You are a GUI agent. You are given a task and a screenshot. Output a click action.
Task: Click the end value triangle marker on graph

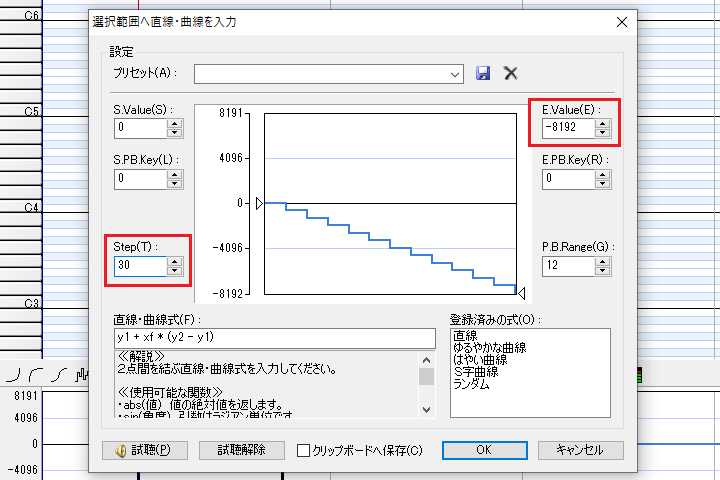coord(520,291)
